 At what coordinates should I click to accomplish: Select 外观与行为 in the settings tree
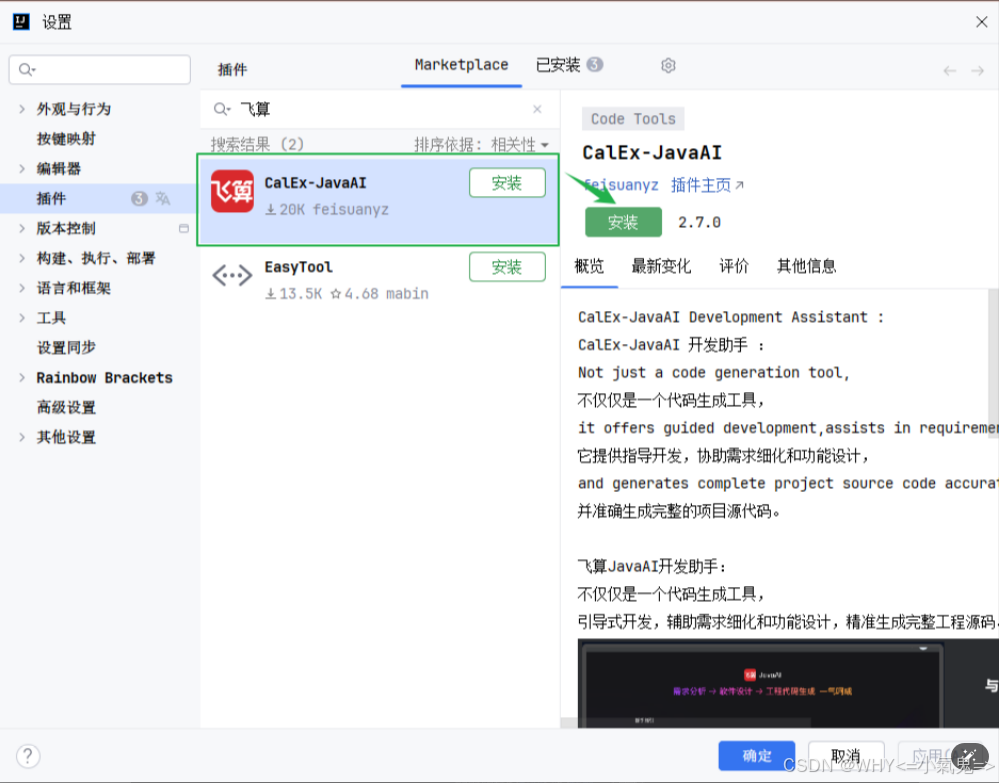click(73, 109)
